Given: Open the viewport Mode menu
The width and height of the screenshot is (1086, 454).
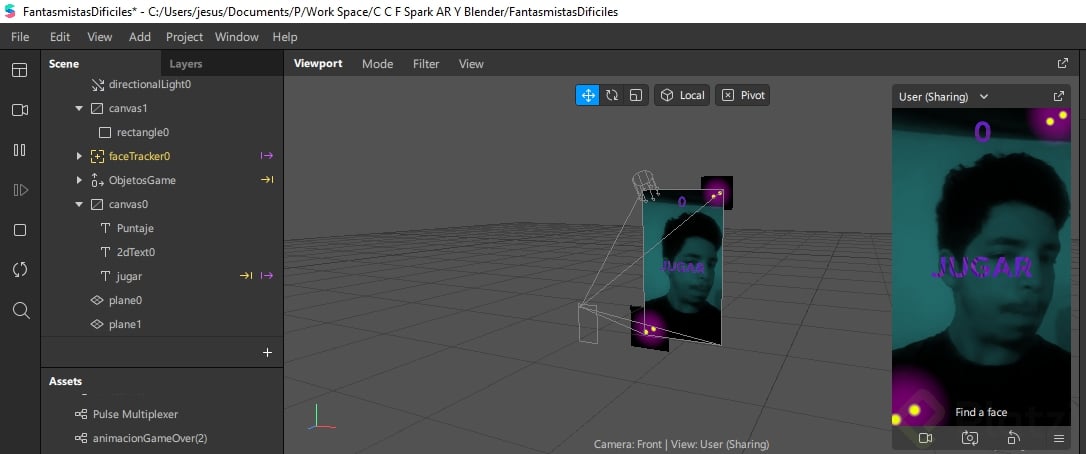Looking at the screenshot, I should point(377,64).
